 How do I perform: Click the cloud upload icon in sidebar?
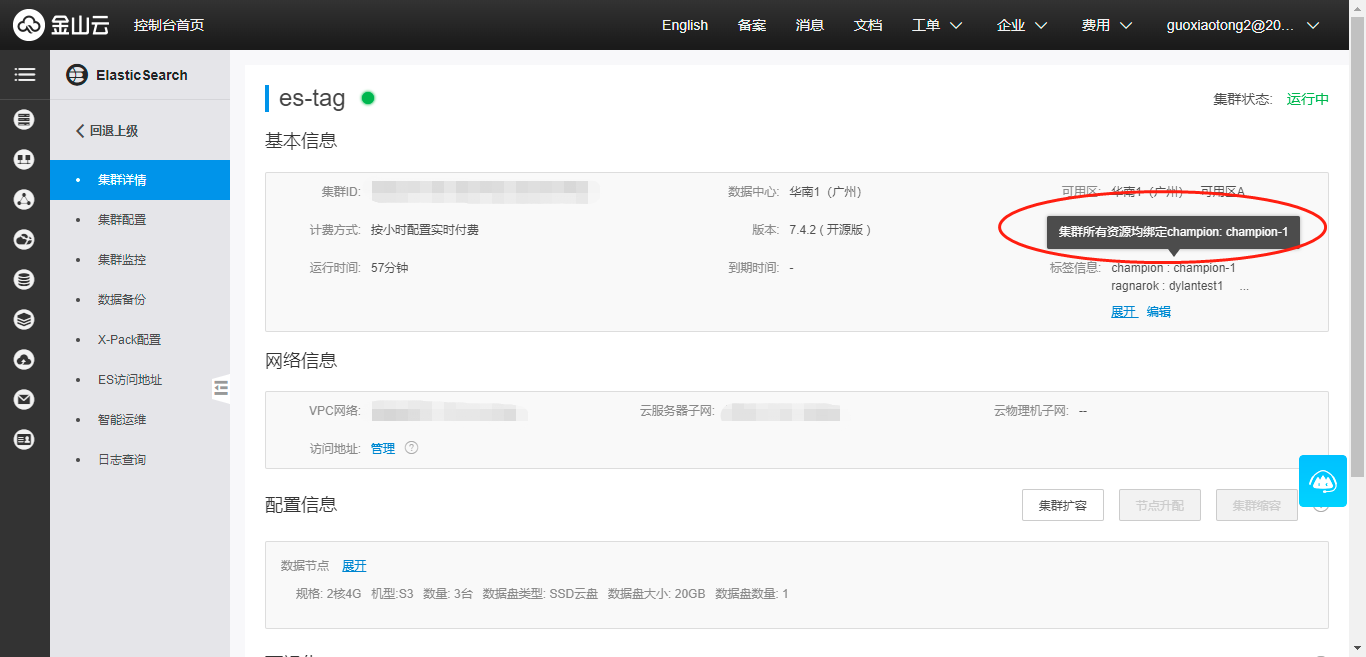24,359
